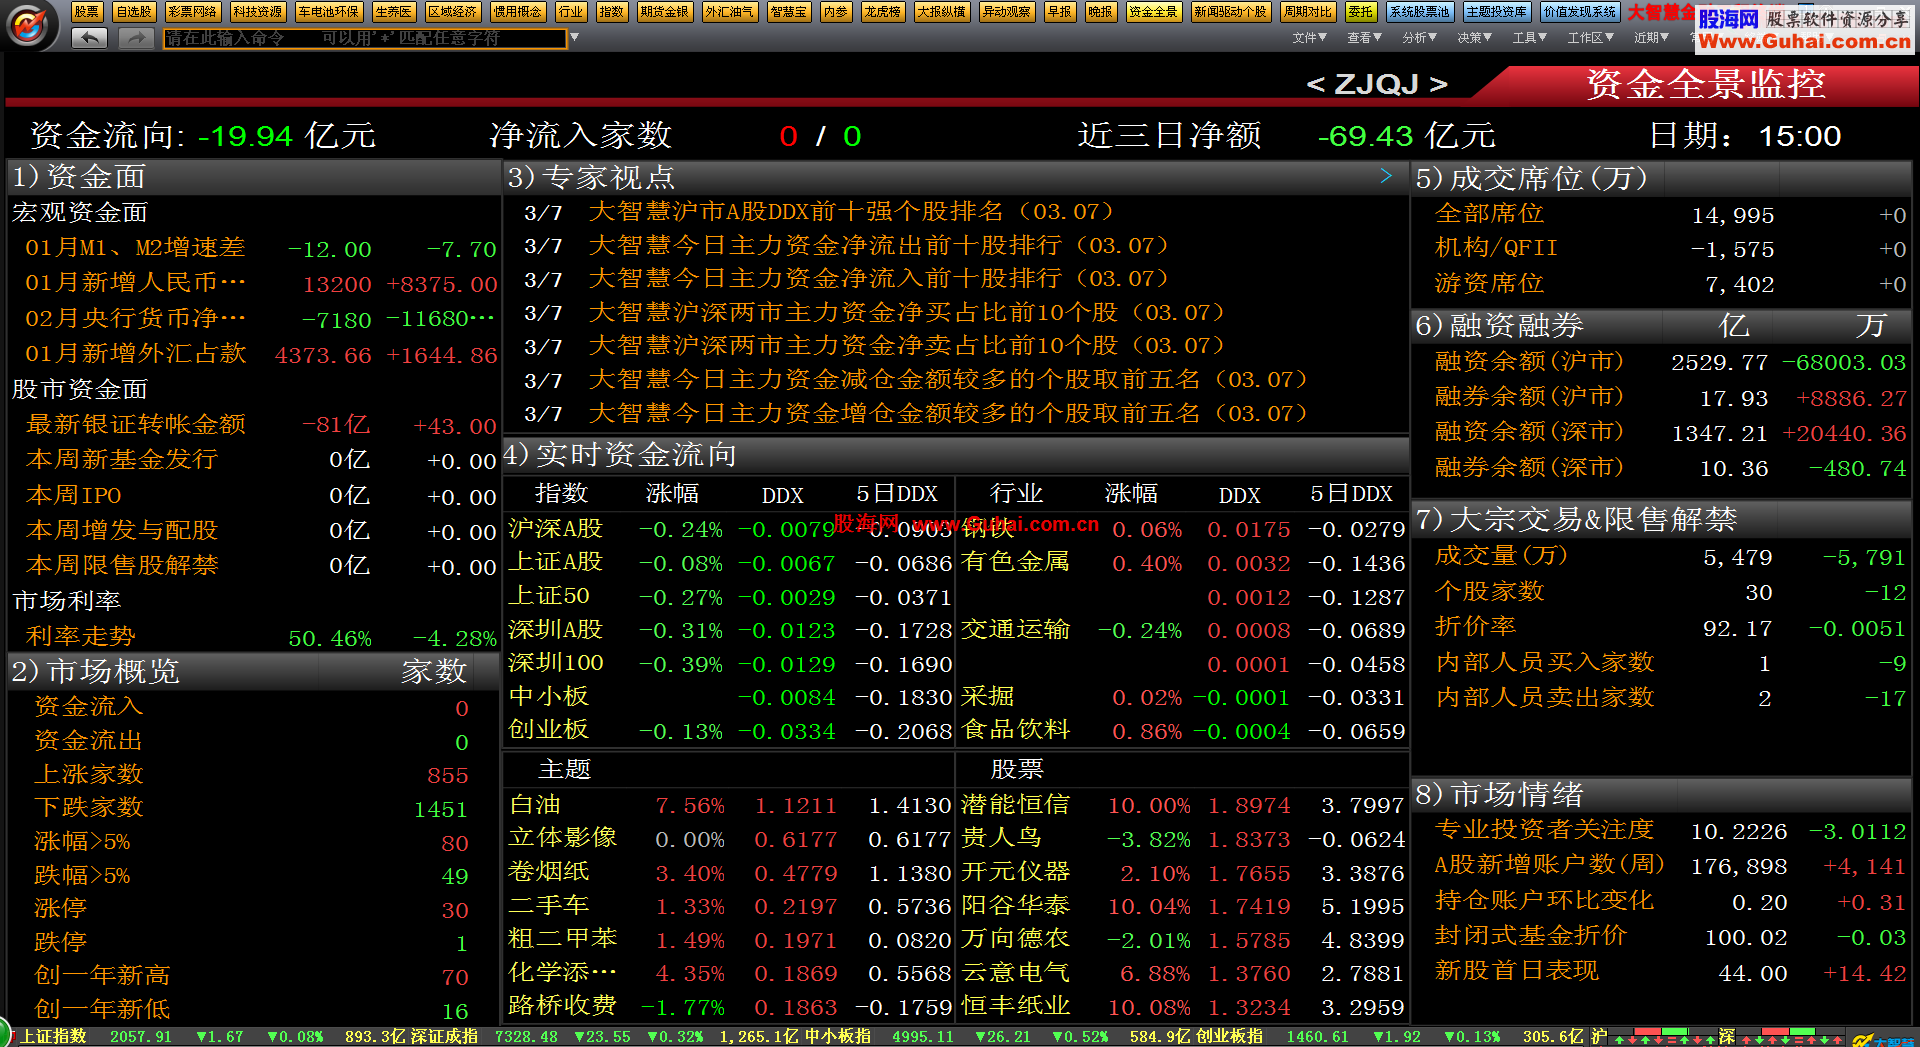Select the 潜能恒信 stock row
This screenshot has height=1047, width=1920.
coord(1015,805)
